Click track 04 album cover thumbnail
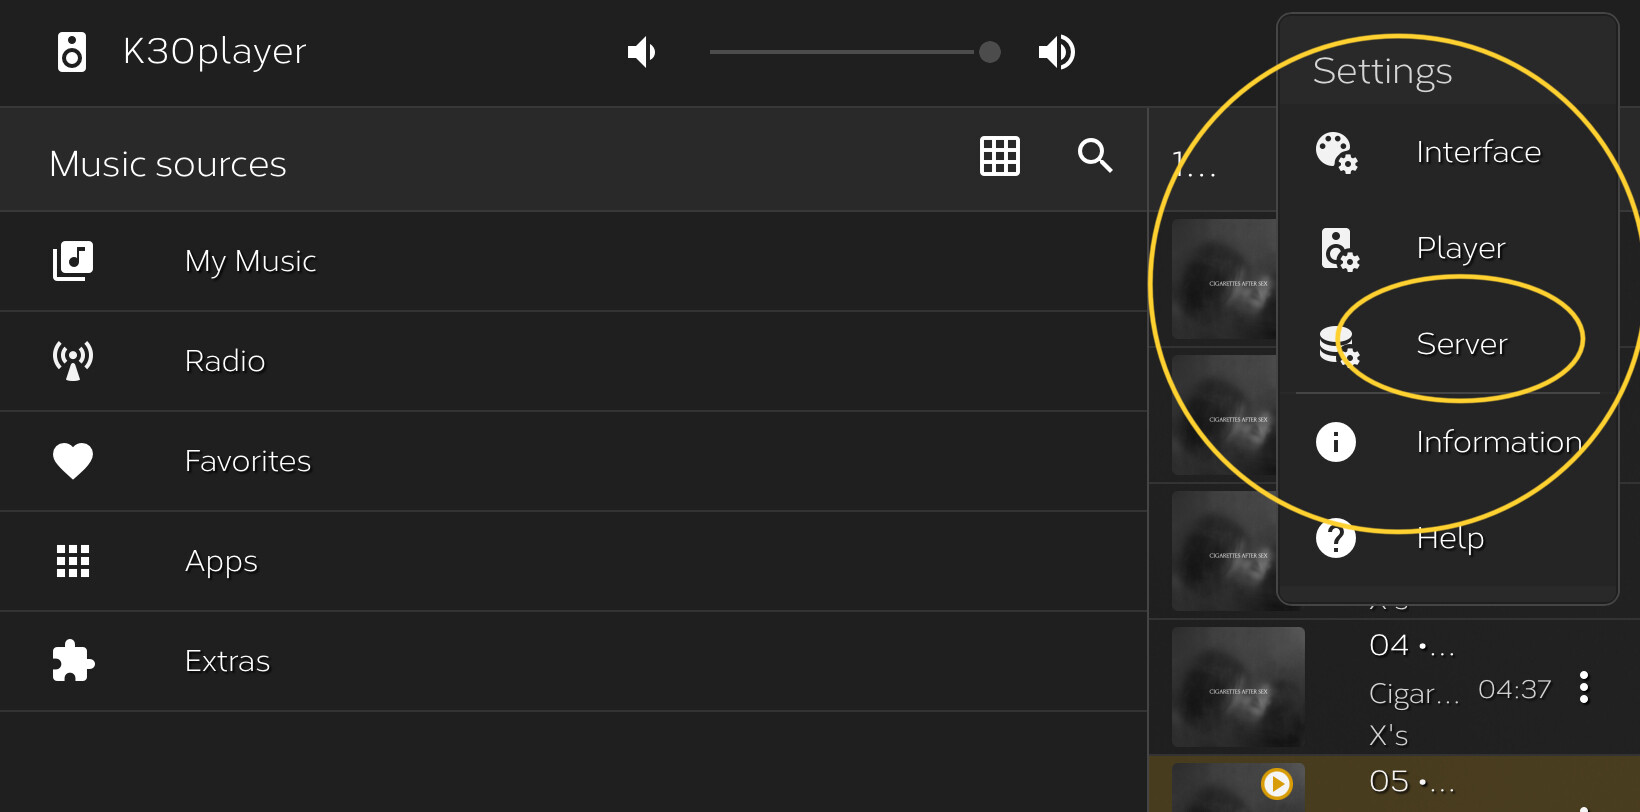The width and height of the screenshot is (1640, 812). point(1238,687)
